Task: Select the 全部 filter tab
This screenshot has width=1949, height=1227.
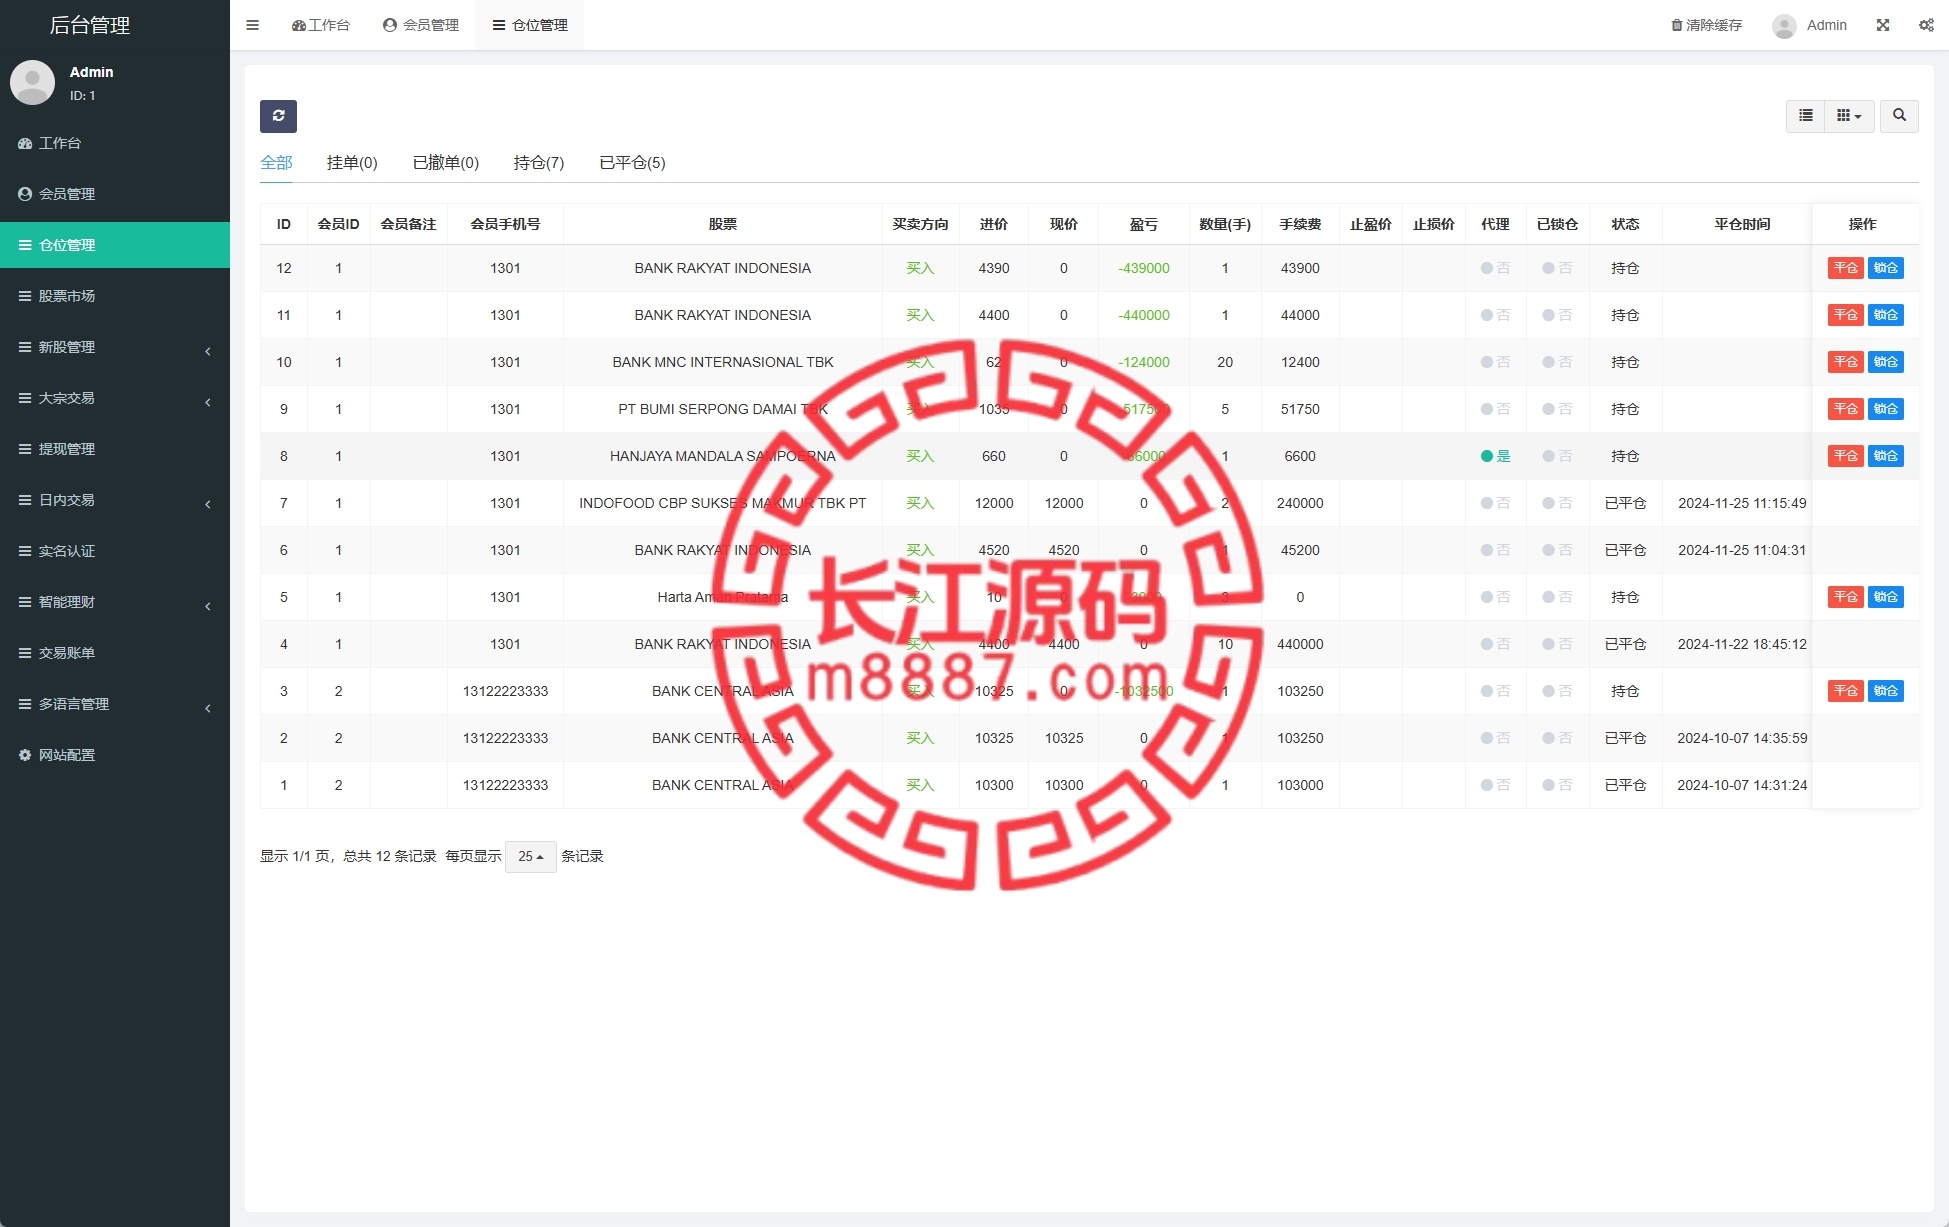Action: point(276,163)
